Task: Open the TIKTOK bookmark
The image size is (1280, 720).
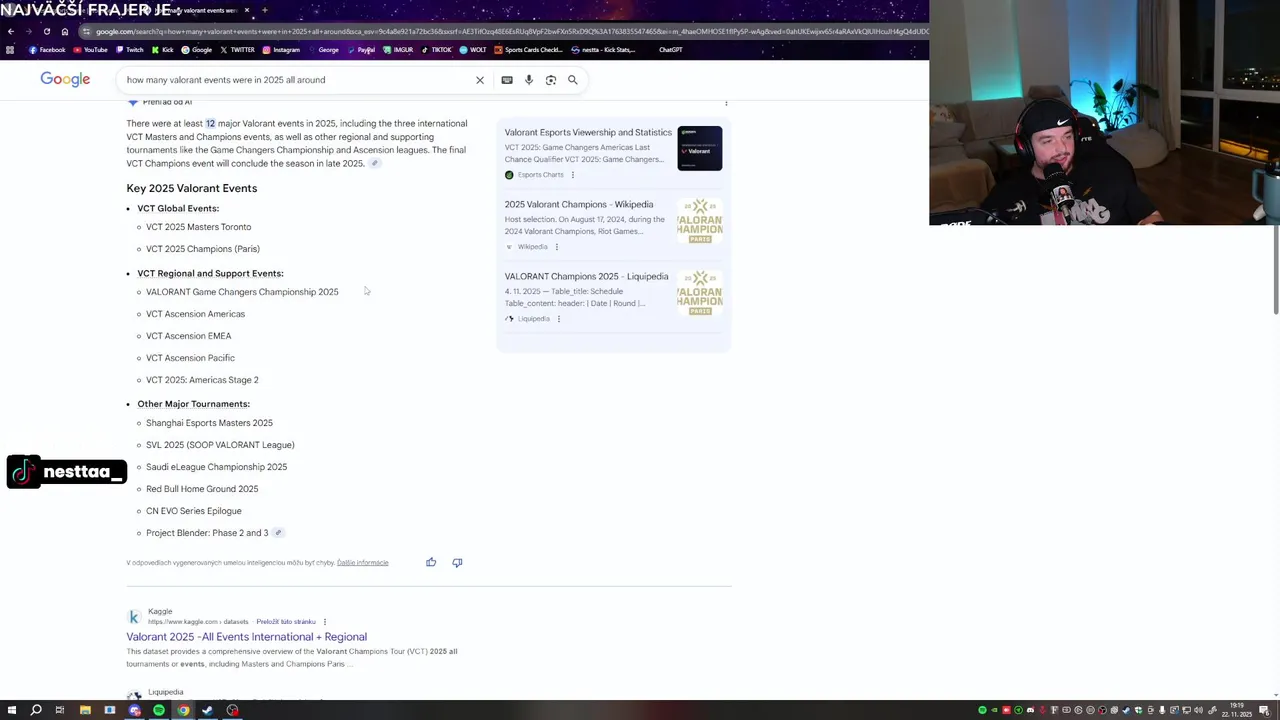Action: click(x=438, y=50)
